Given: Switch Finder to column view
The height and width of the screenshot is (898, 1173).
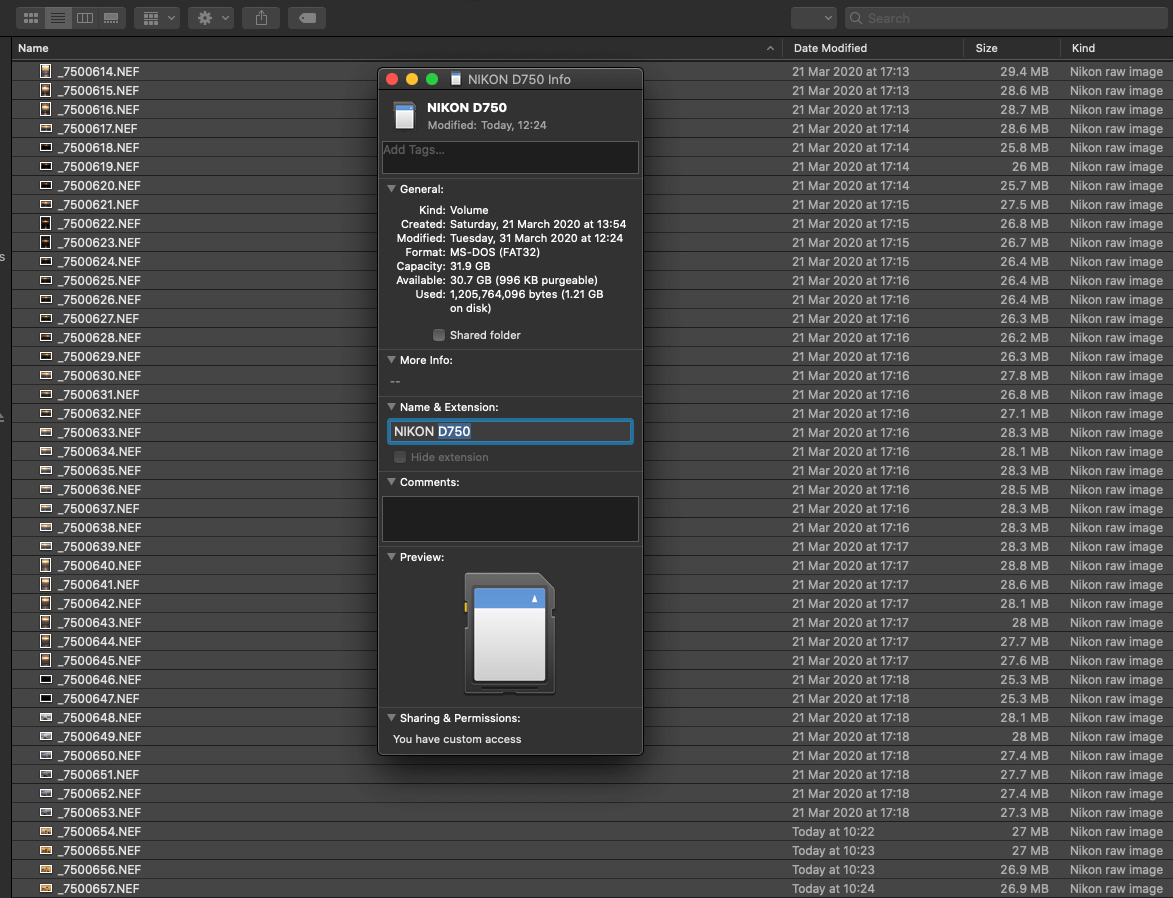Looking at the screenshot, I should click(85, 18).
